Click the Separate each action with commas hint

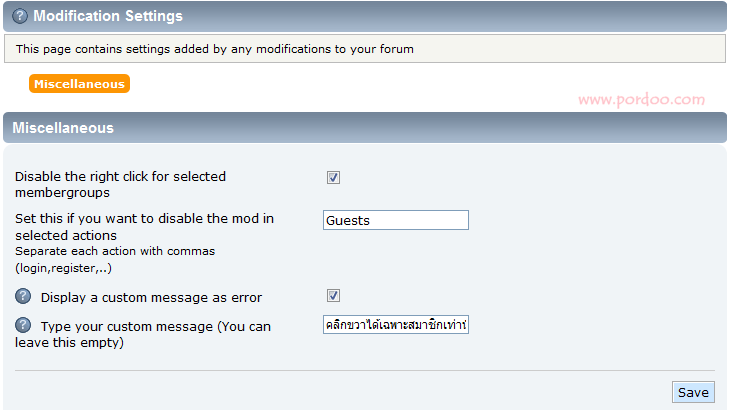tap(115, 251)
